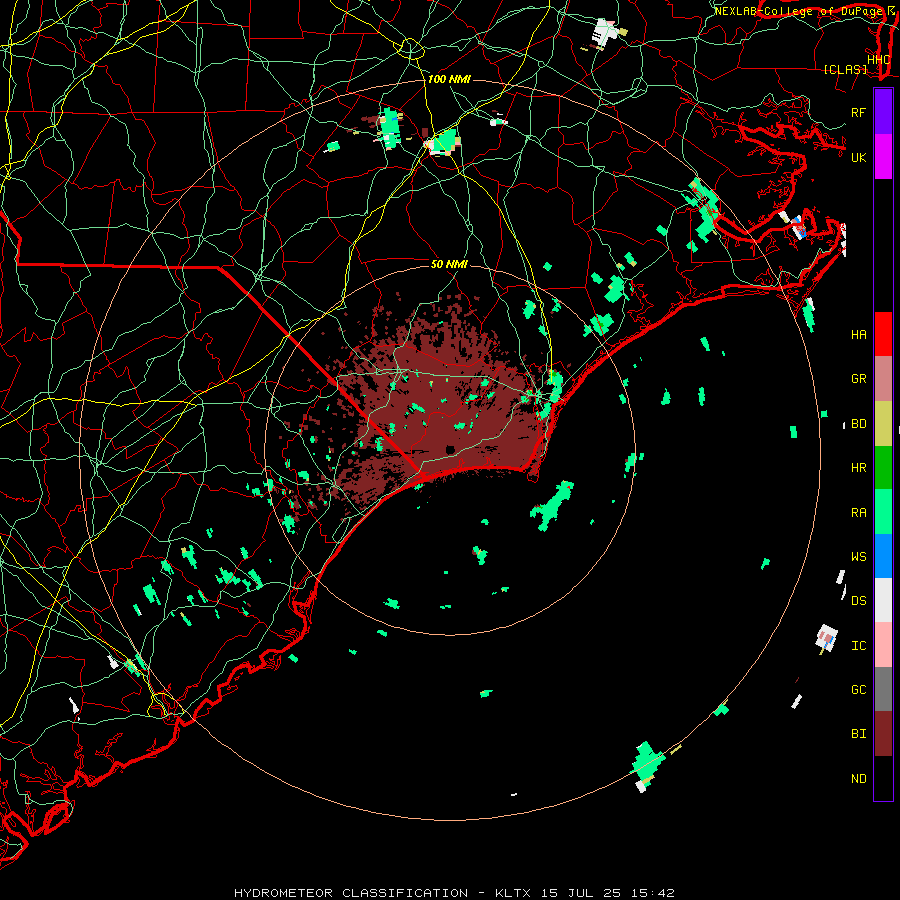Click the WS legend label
The width and height of the screenshot is (900, 900).
[x=858, y=557]
